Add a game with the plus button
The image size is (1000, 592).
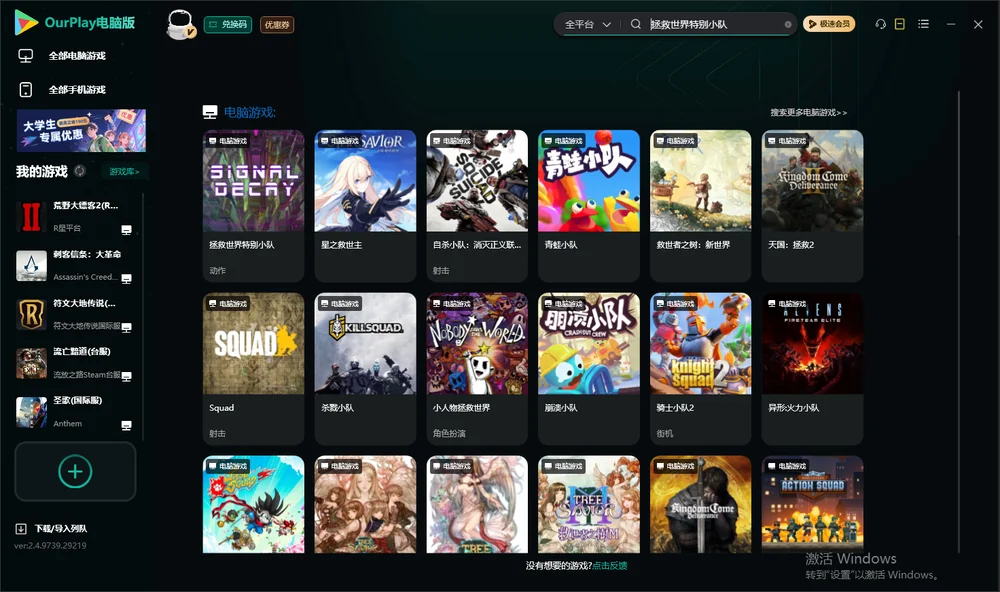(x=75, y=471)
